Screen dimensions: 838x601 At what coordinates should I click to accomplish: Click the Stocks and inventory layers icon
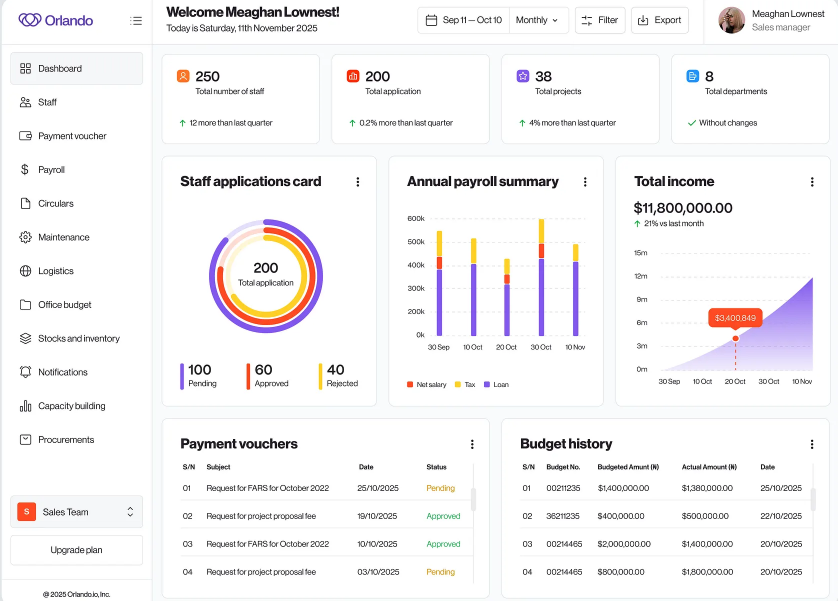(25, 338)
